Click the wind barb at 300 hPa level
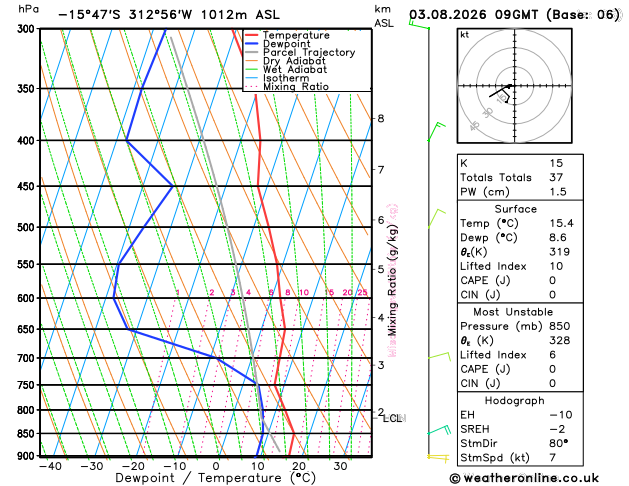Viewport: 629px width, 486px height. pos(419,24)
